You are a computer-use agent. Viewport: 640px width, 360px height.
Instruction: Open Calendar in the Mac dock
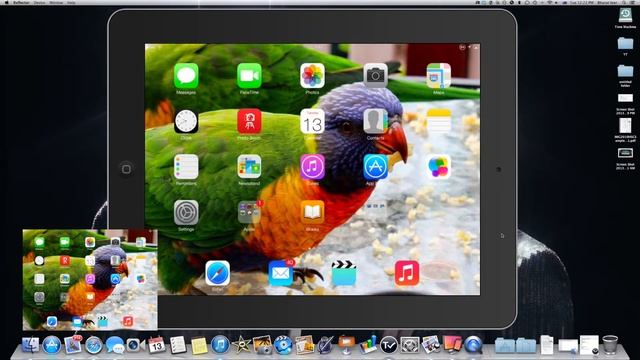(156, 345)
